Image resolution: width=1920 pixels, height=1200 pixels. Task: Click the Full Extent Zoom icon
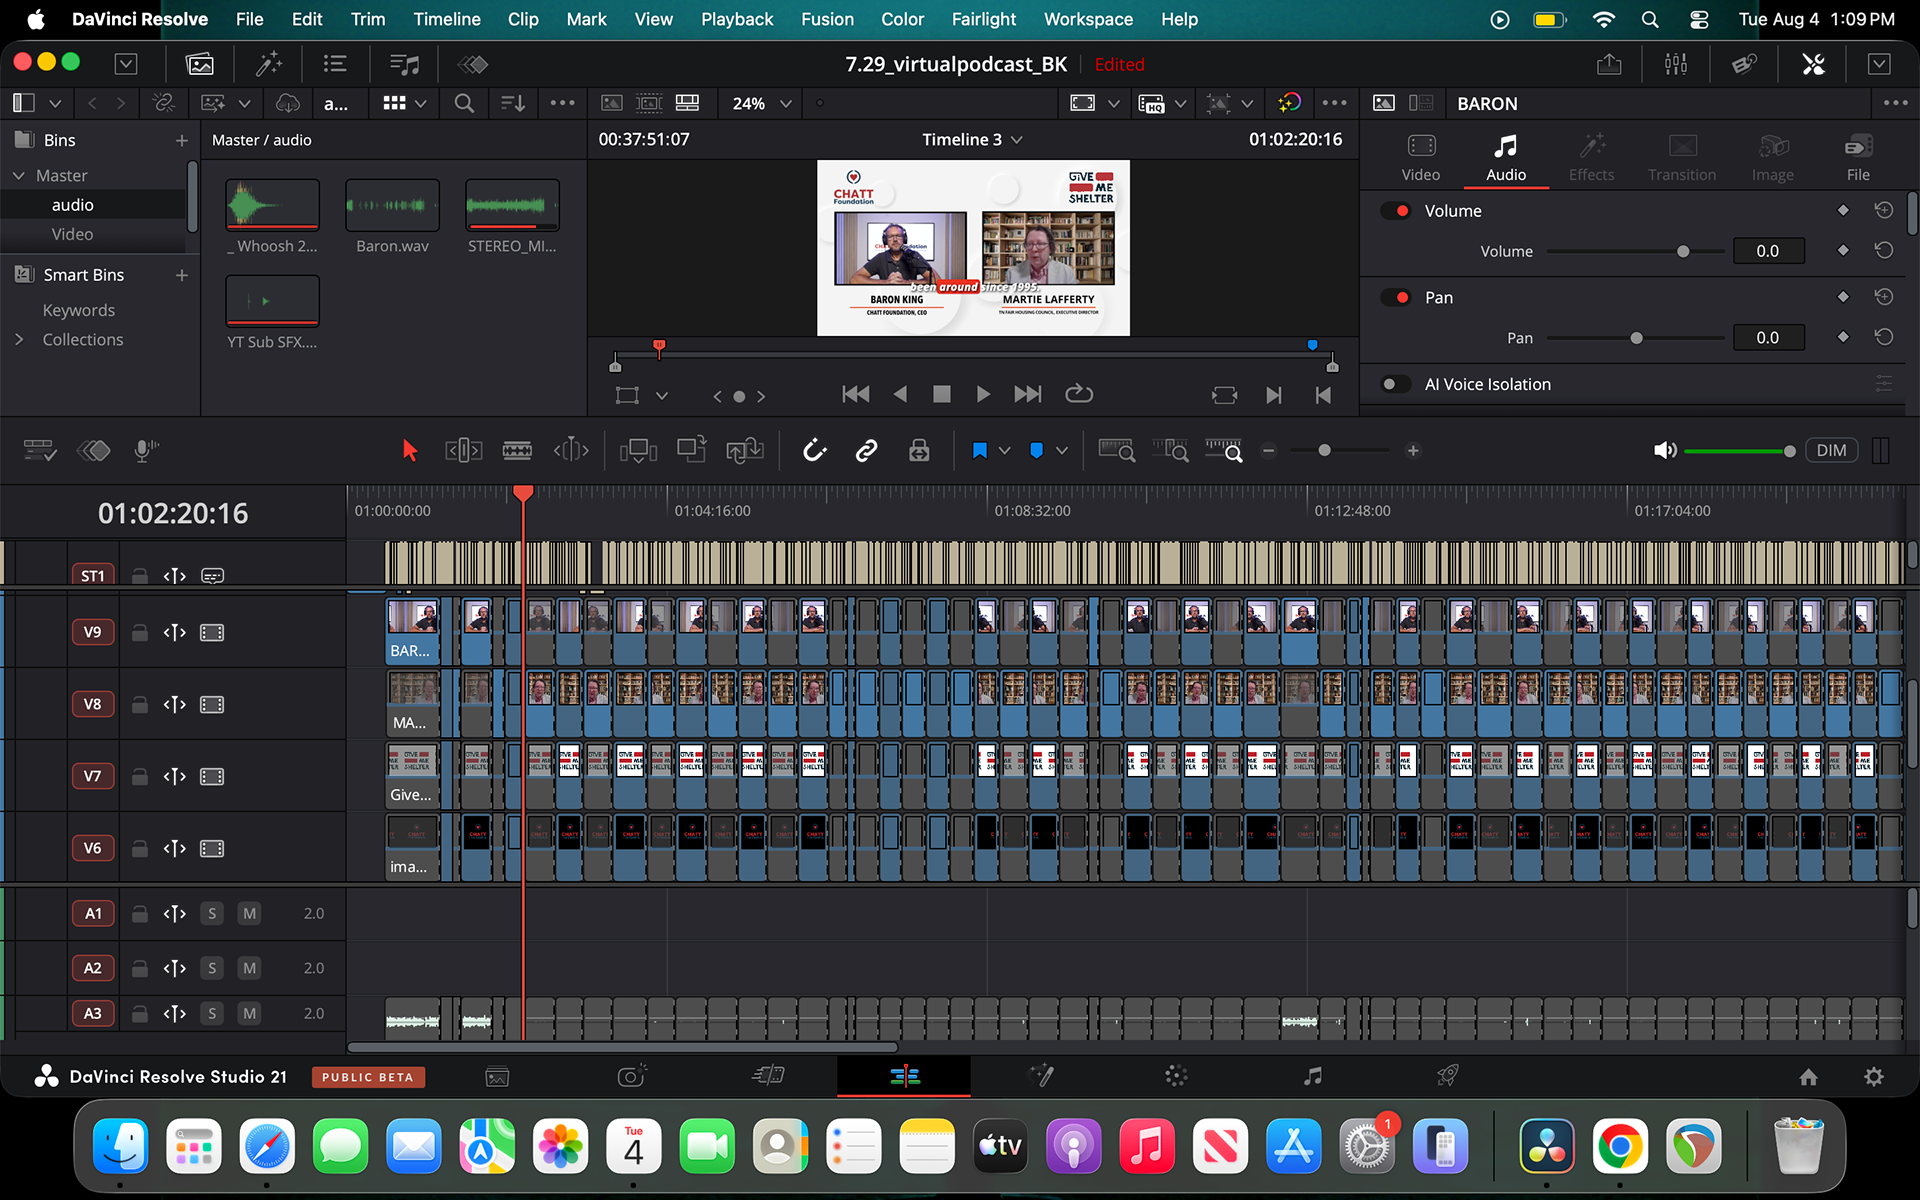[x=1117, y=451]
